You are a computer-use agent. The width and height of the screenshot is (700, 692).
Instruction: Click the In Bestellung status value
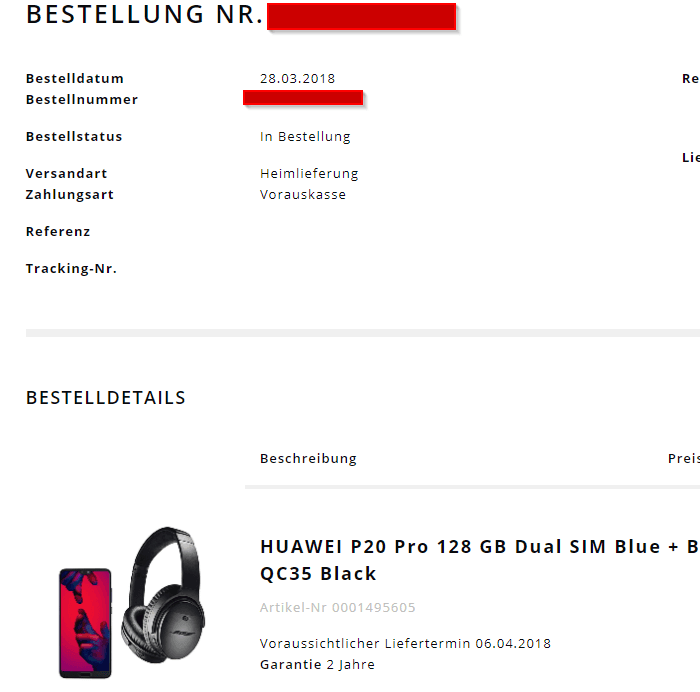pyautogui.click(x=305, y=137)
